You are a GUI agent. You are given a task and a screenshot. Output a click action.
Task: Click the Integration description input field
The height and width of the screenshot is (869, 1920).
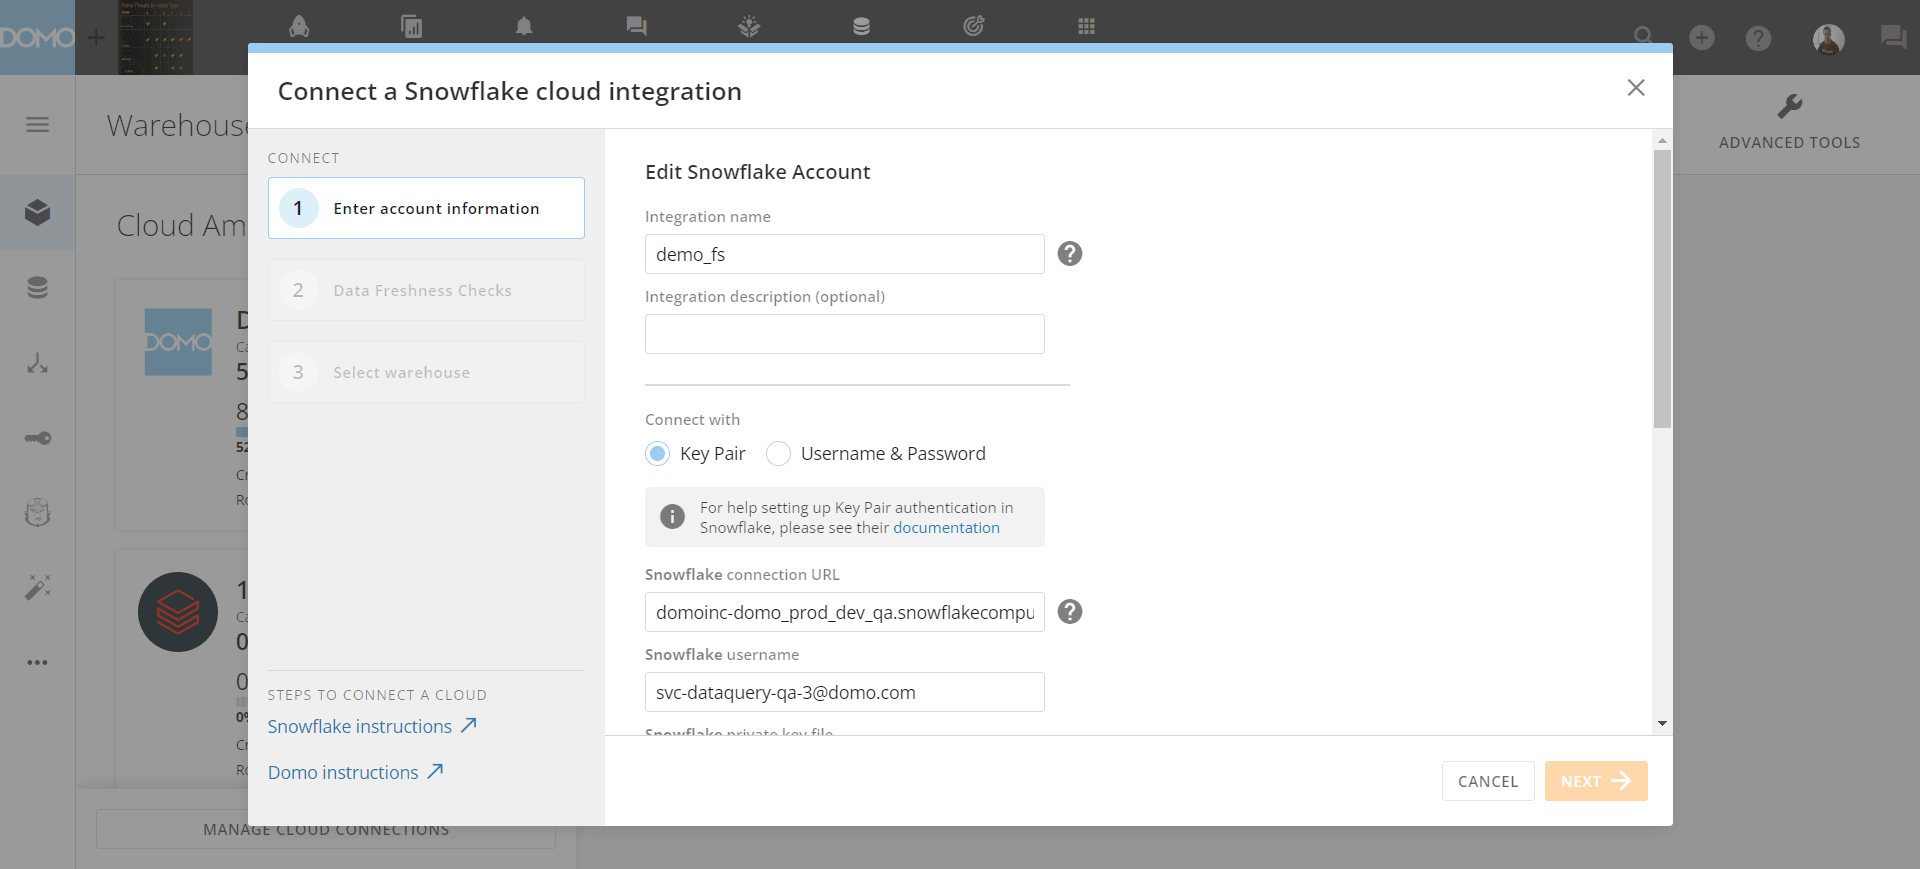click(x=845, y=334)
